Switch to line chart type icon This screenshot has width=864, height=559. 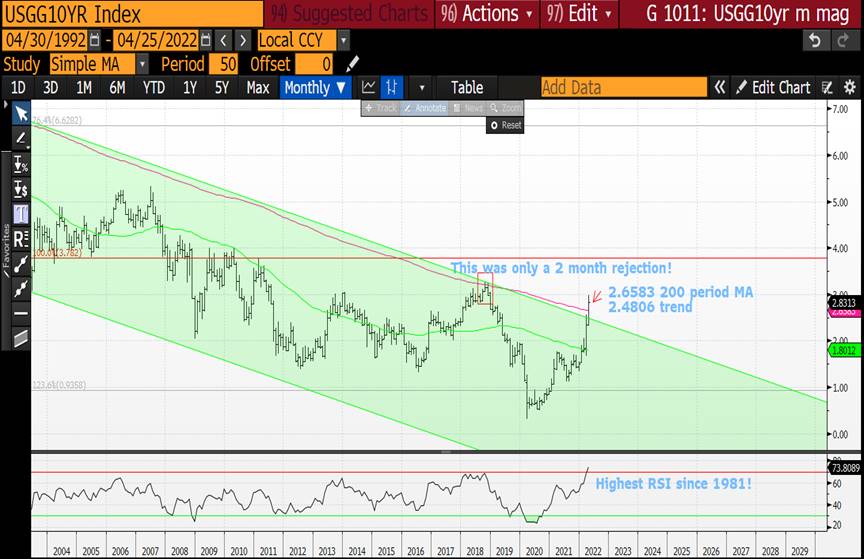369,87
